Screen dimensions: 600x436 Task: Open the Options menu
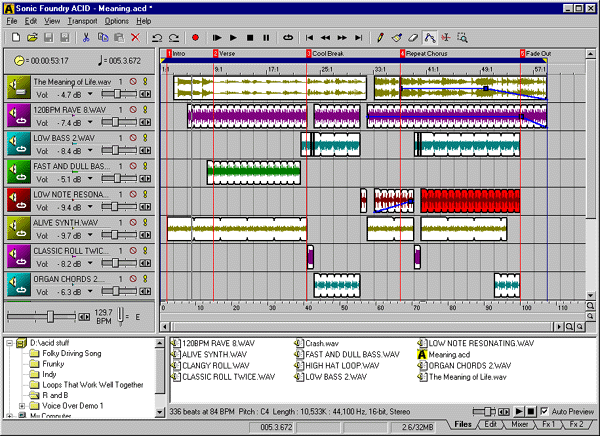click(117, 21)
